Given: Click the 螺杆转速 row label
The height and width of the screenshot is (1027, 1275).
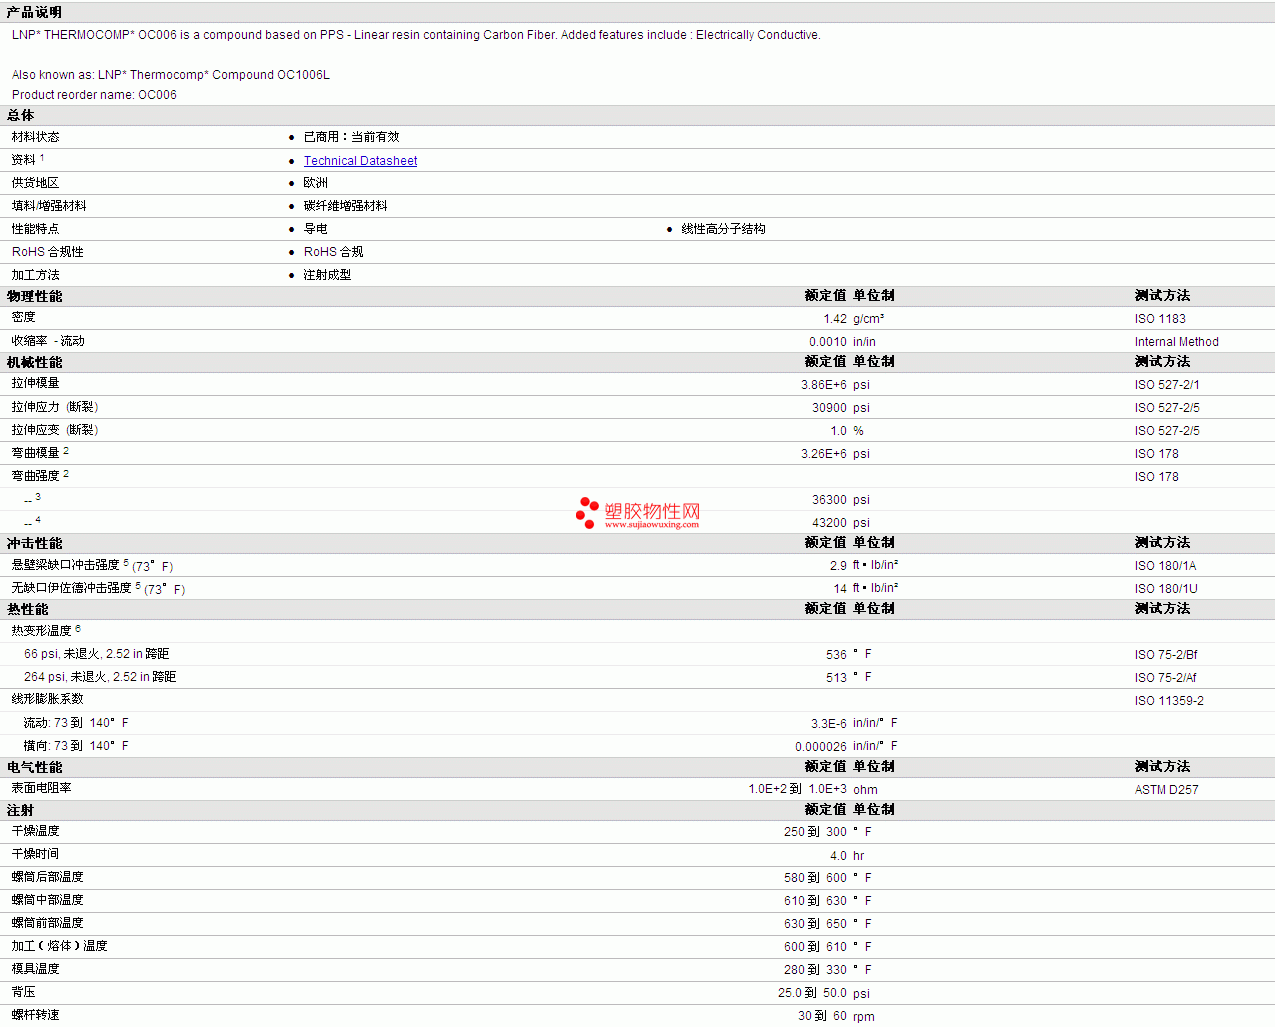Looking at the screenshot, I should [35, 1015].
